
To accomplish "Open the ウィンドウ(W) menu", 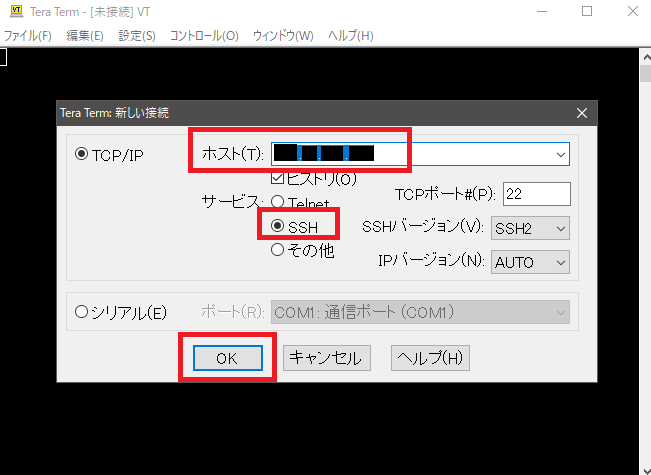I will tap(283, 36).
